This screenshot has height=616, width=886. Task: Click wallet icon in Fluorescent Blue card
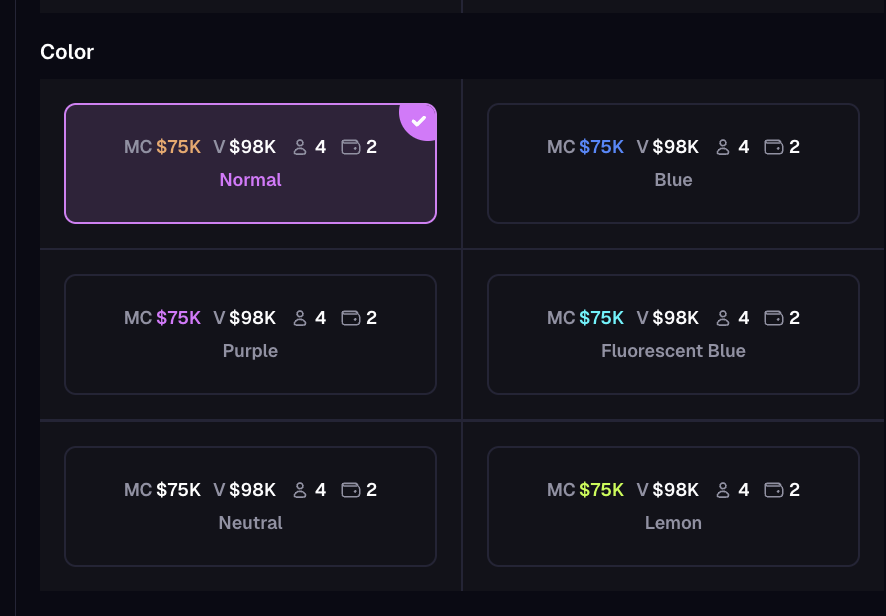tap(773, 318)
